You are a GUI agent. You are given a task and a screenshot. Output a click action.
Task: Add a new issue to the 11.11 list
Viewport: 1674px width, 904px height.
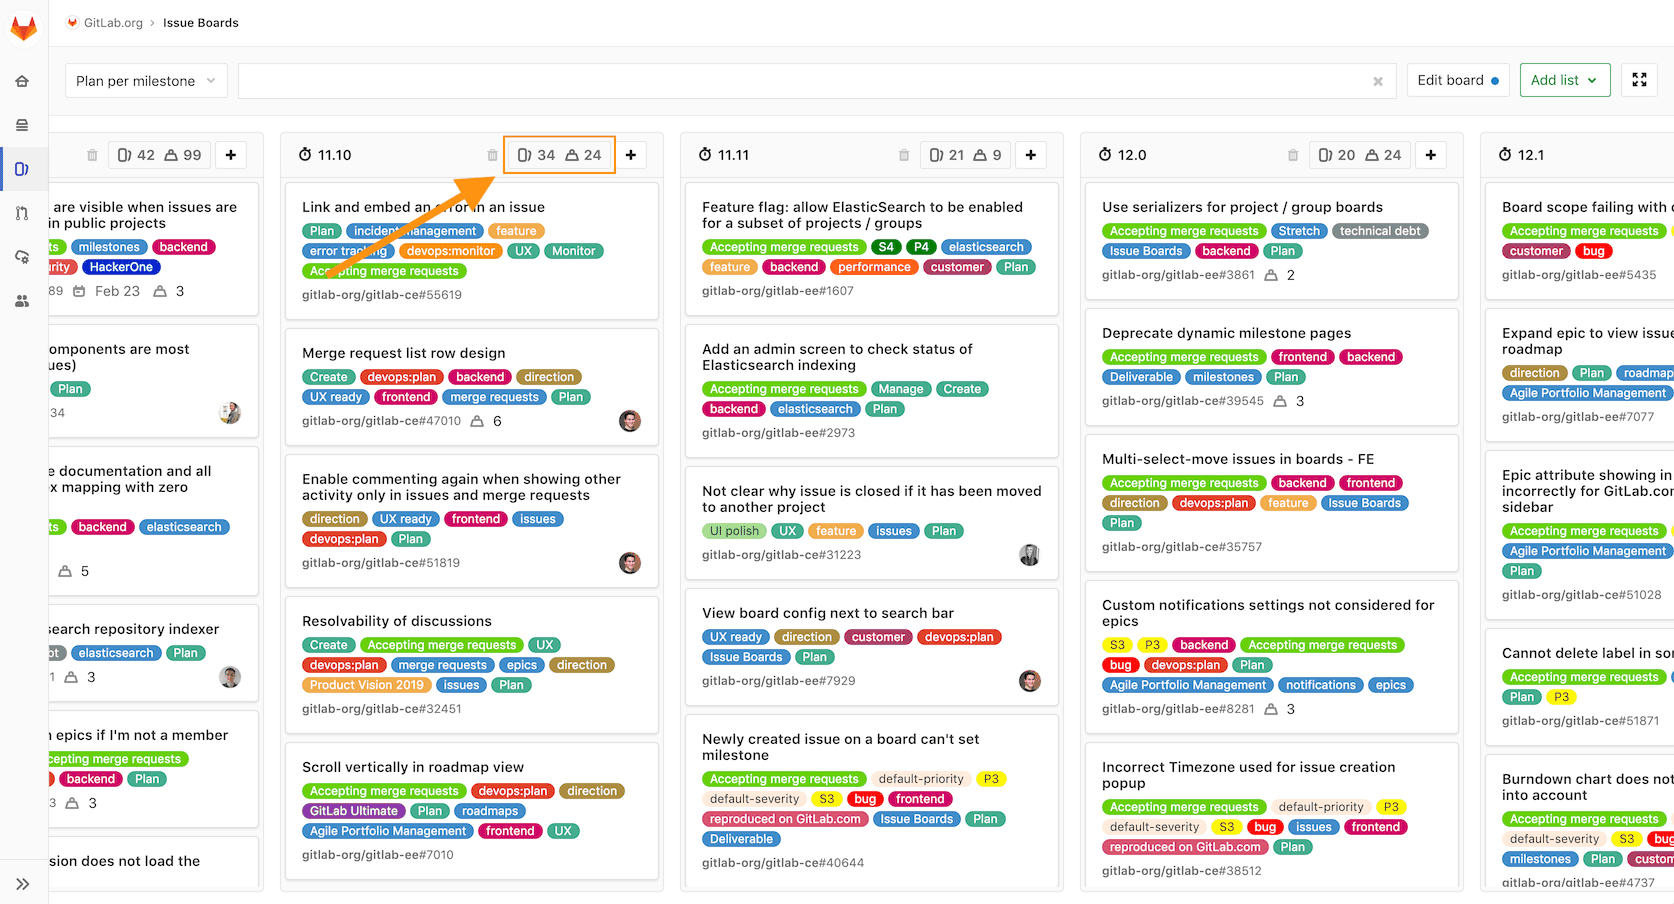click(x=1031, y=154)
